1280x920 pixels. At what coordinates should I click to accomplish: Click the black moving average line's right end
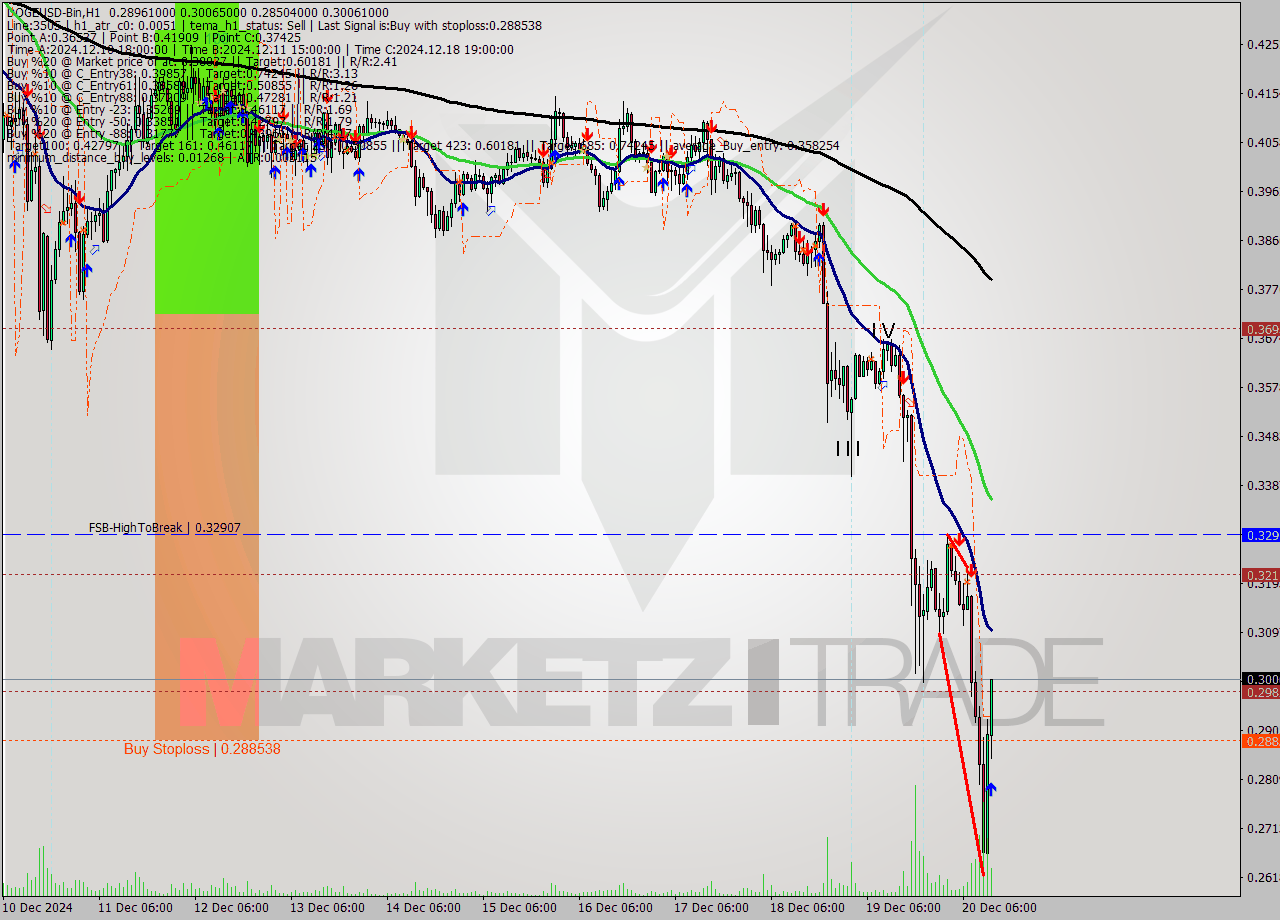989,277
